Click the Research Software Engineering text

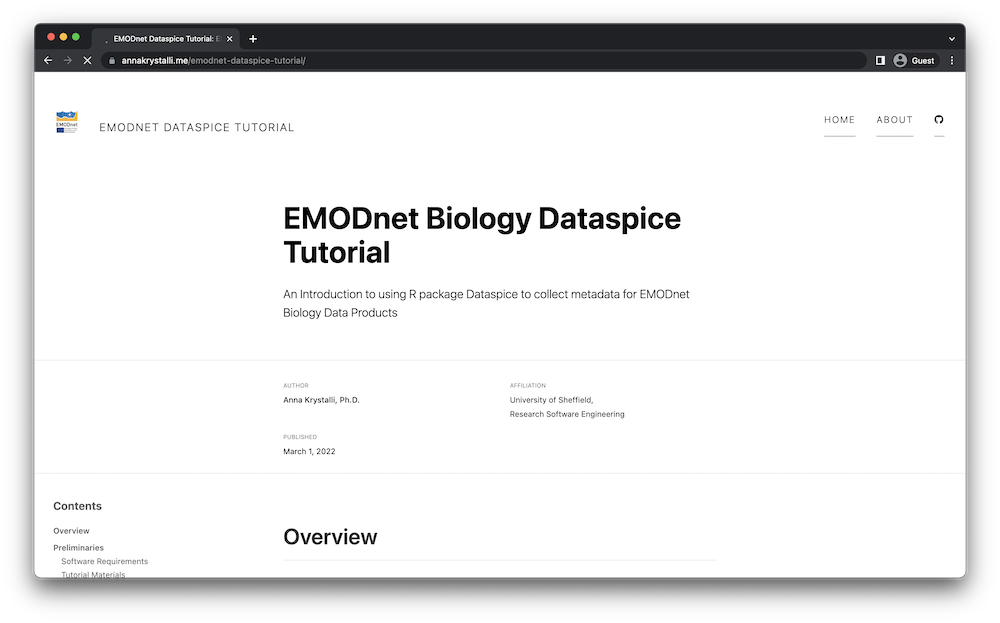tap(567, 414)
